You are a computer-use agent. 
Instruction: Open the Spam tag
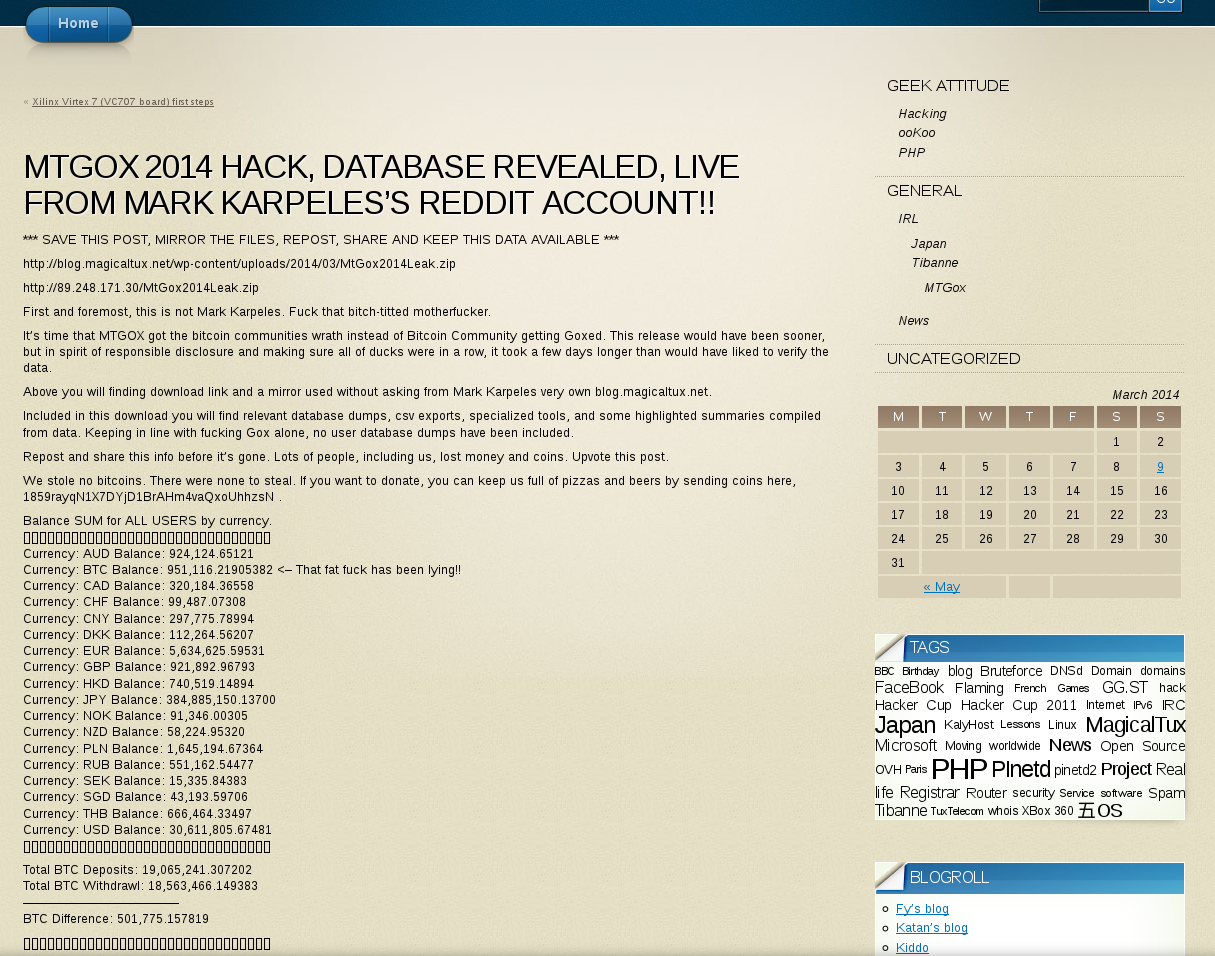[x=1166, y=793]
